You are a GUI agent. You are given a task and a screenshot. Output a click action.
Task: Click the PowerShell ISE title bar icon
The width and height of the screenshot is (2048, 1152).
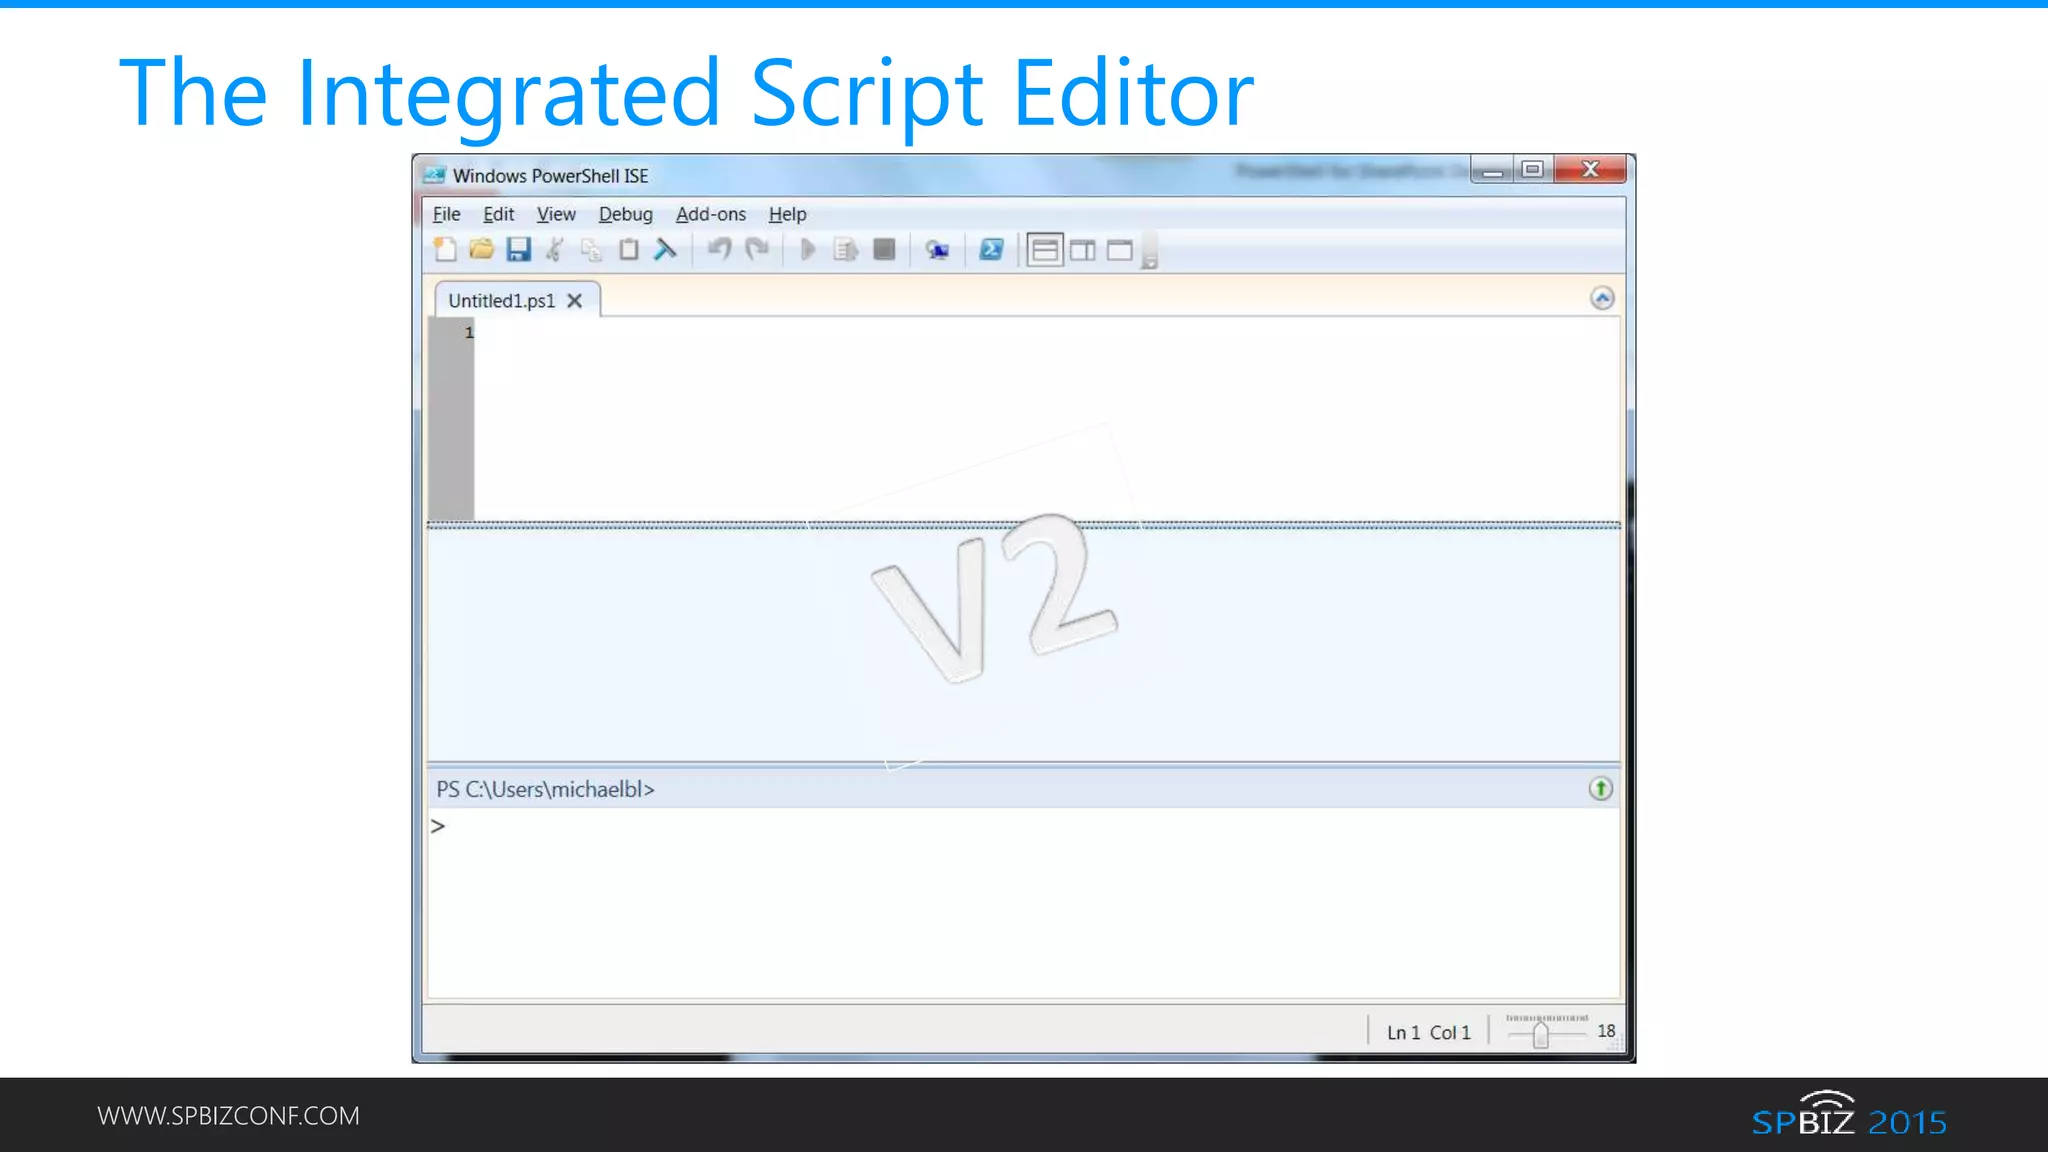point(434,175)
